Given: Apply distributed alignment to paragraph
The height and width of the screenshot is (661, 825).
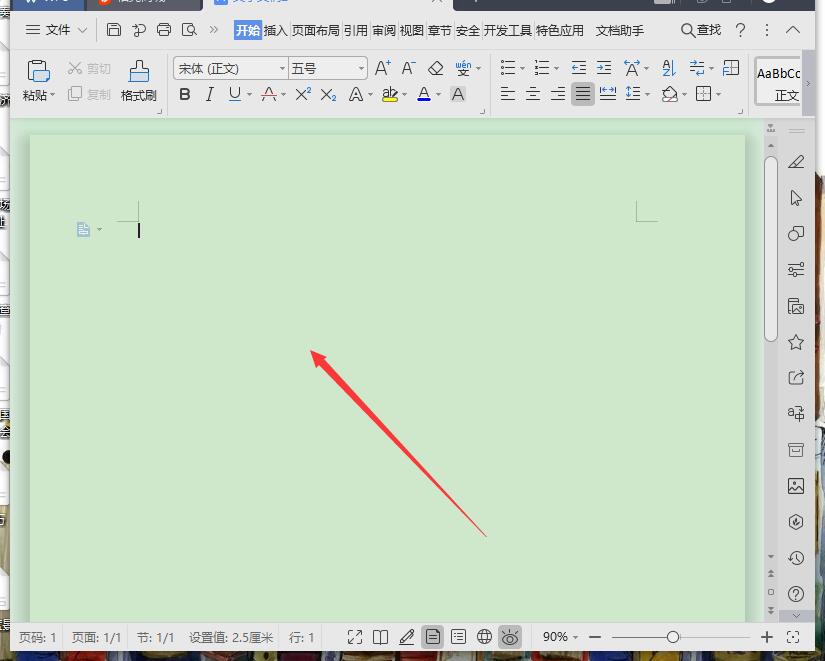Looking at the screenshot, I should (608, 94).
